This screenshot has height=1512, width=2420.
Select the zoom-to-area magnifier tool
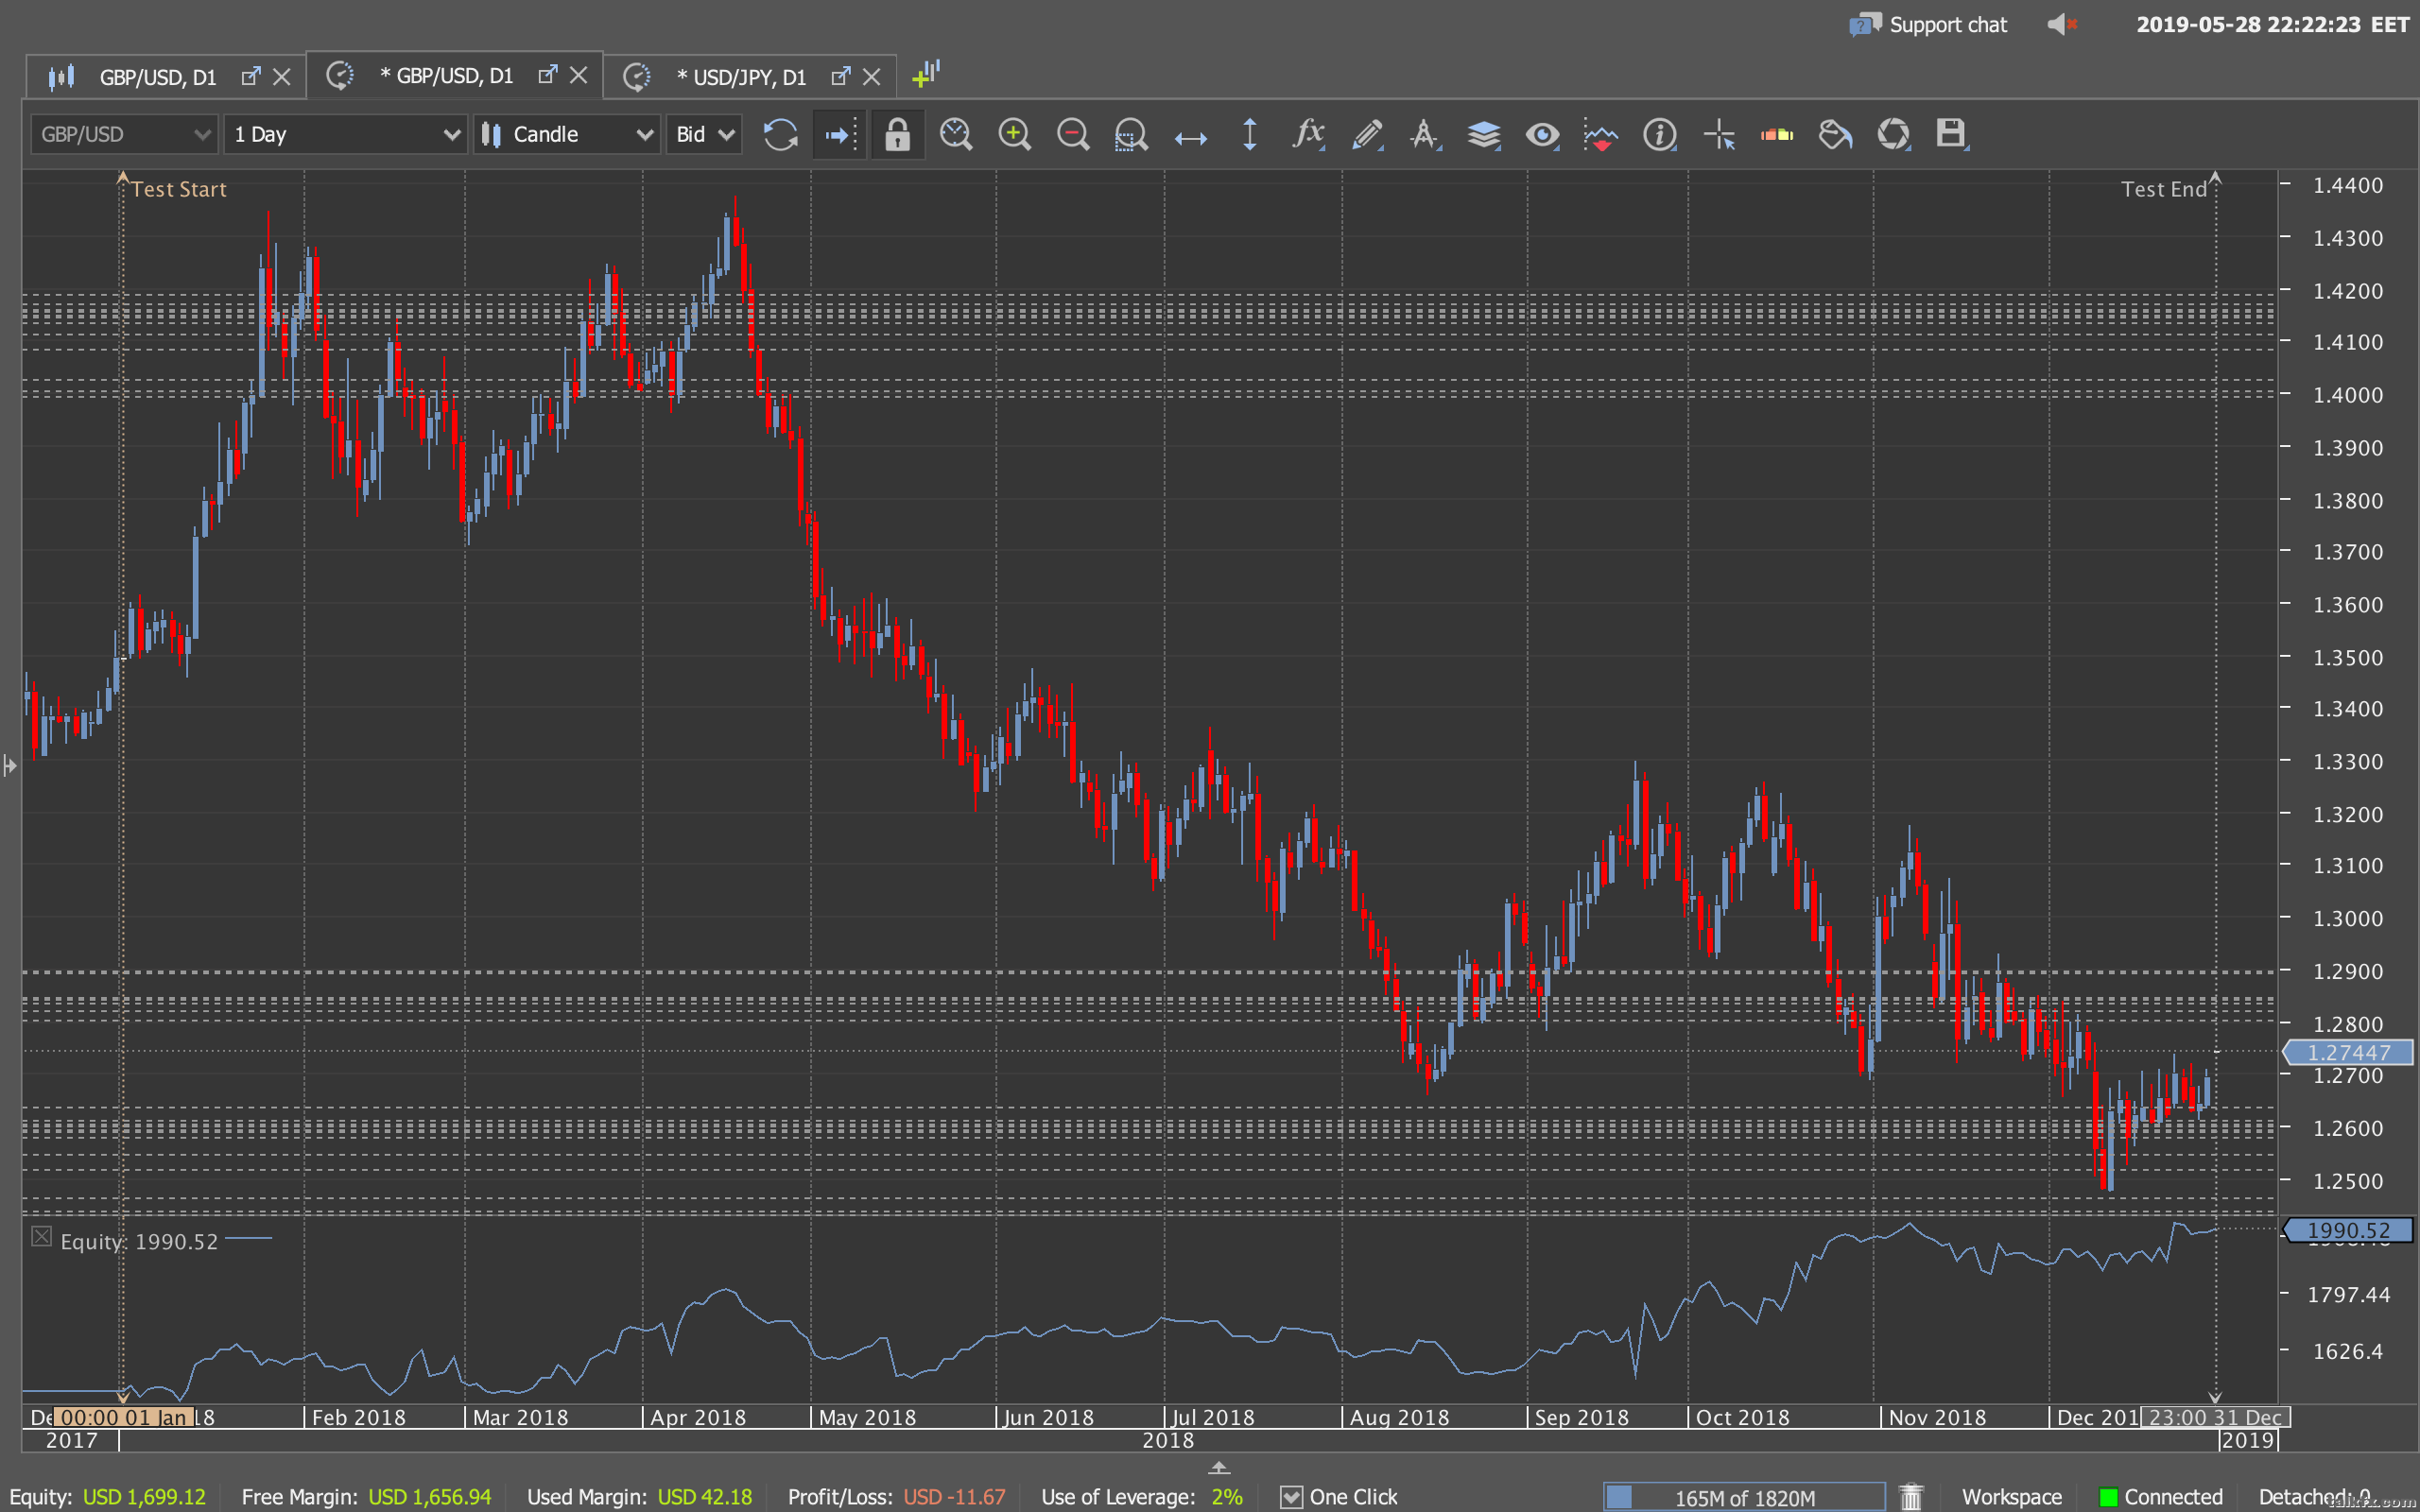coord(1131,134)
